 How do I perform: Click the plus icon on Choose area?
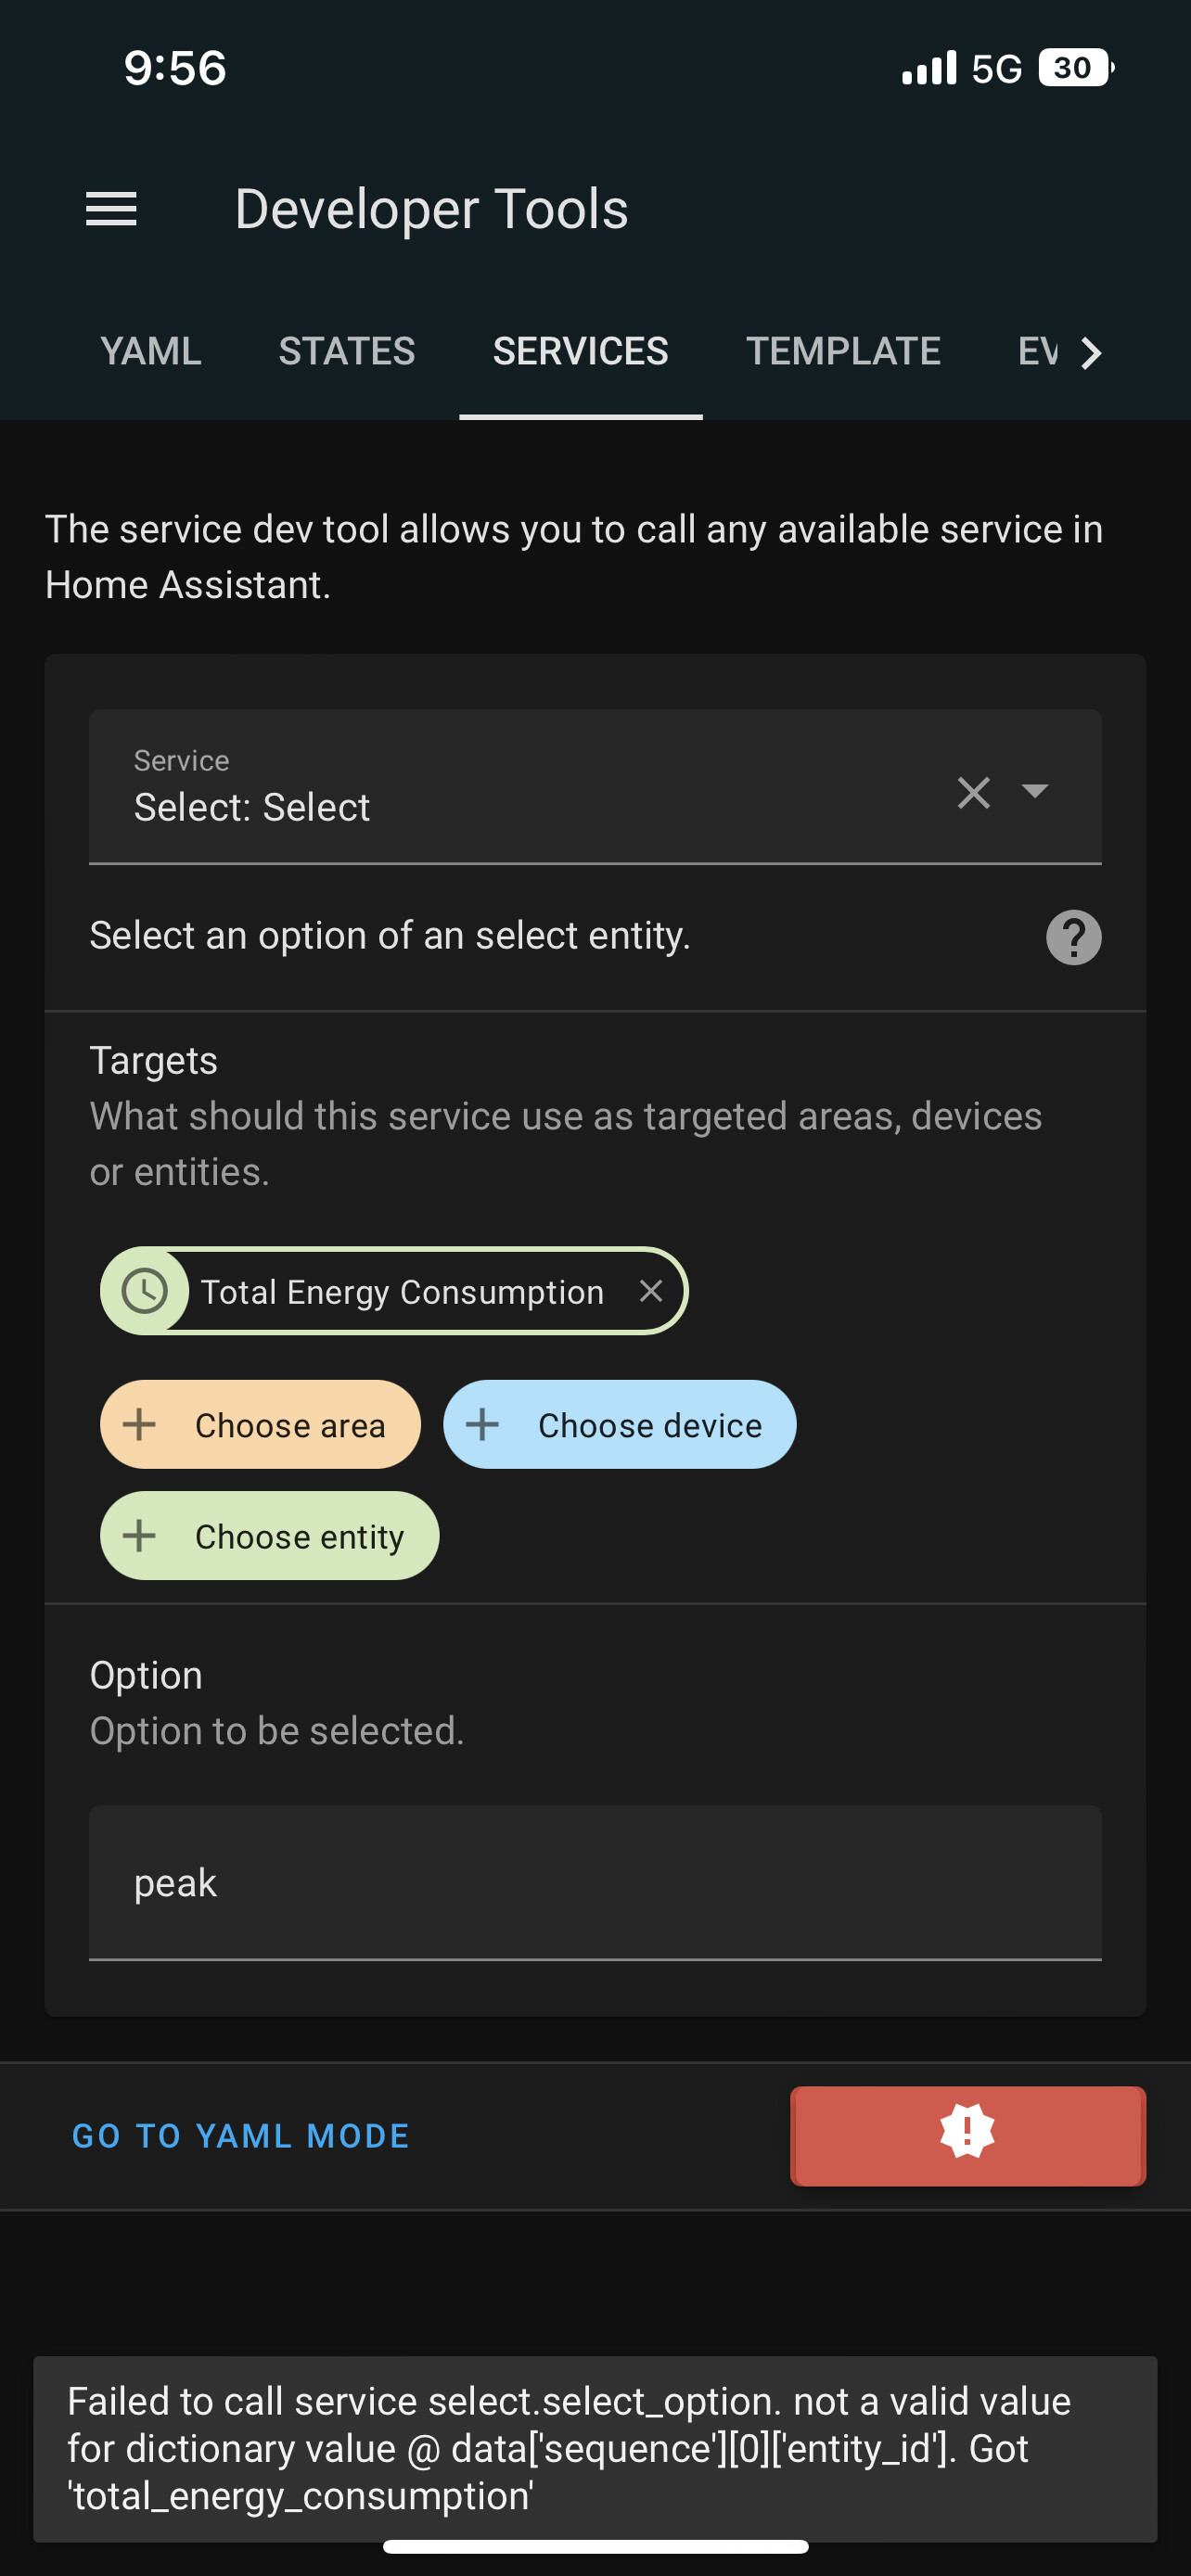tap(139, 1424)
